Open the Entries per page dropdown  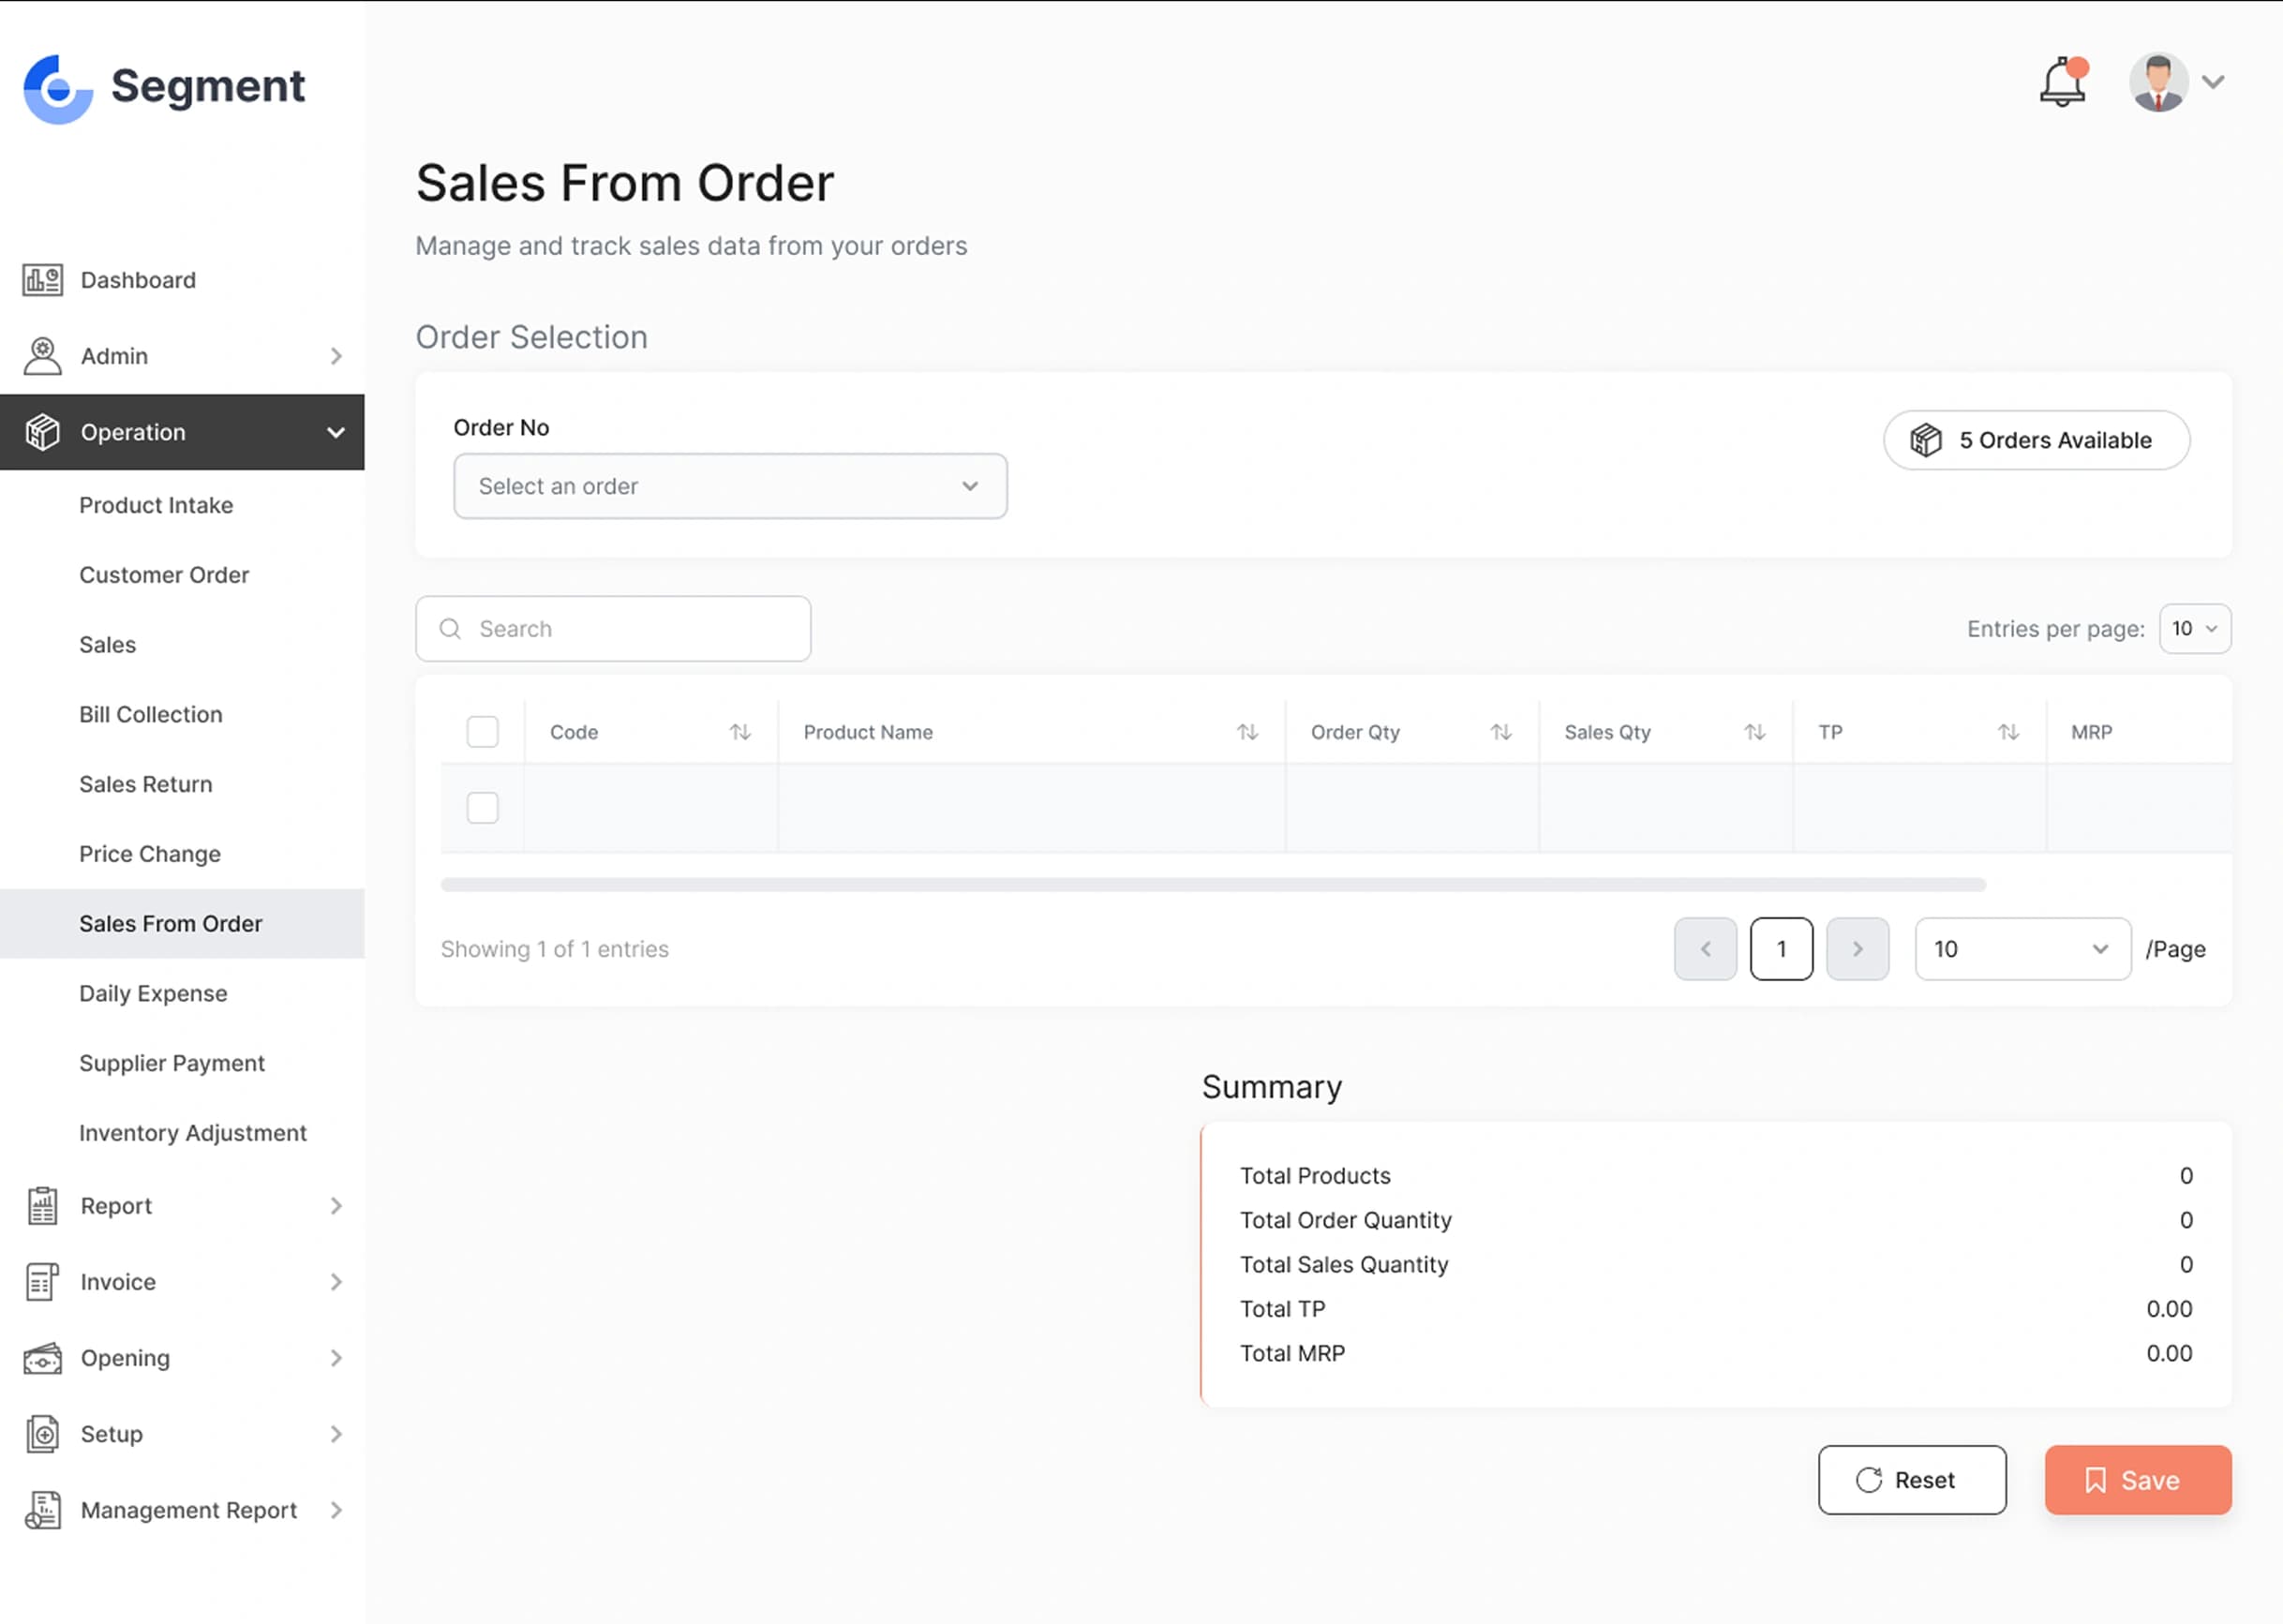pyautogui.click(x=2194, y=629)
